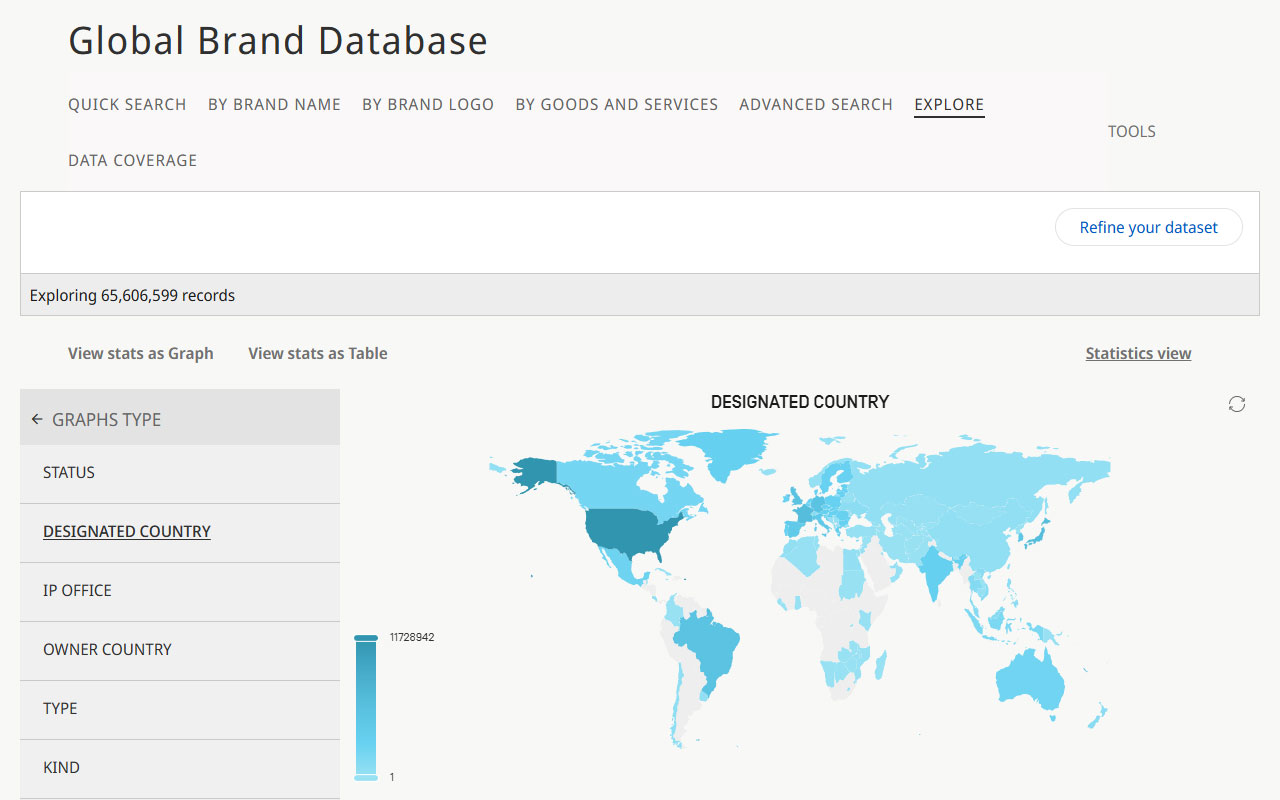Select By Goods and Services
1280x800 pixels.
[x=616, y=104]
